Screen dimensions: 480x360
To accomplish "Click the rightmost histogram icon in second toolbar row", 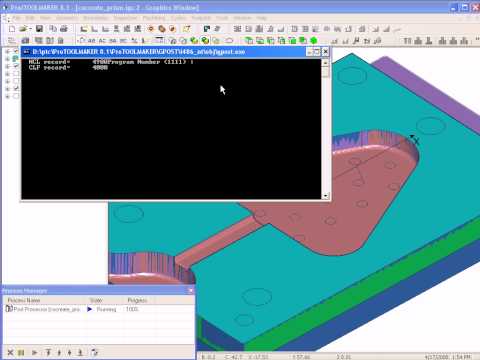I will pyautogui.click(x=464, y=41).
